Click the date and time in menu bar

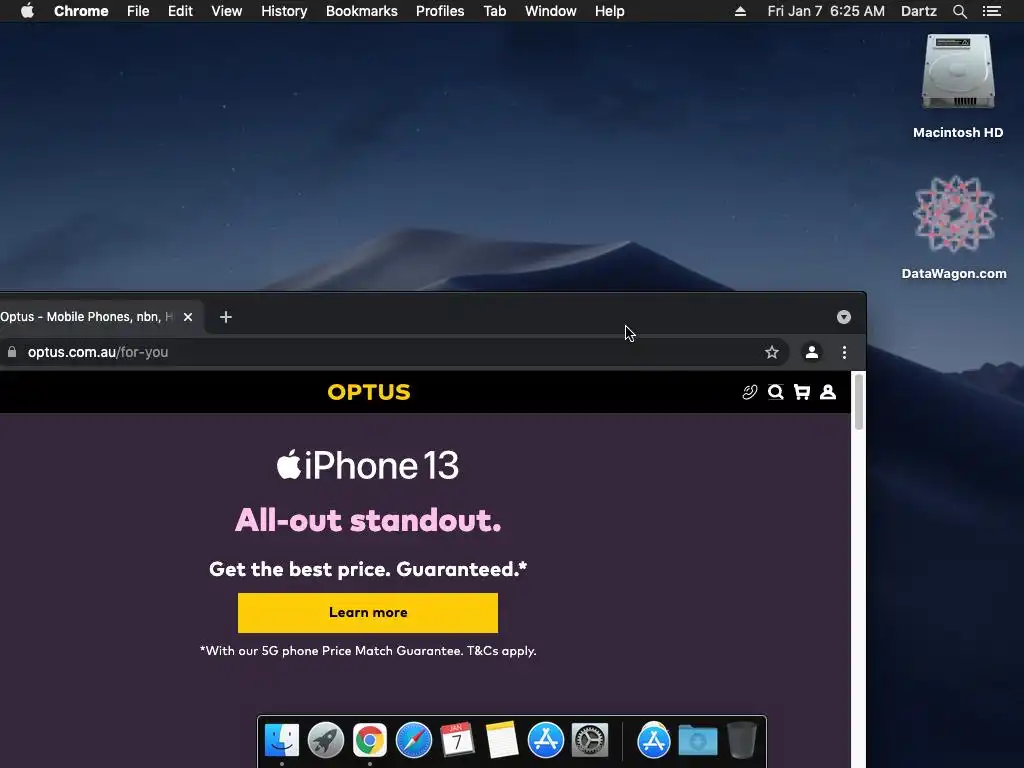(x=826, y=11)
